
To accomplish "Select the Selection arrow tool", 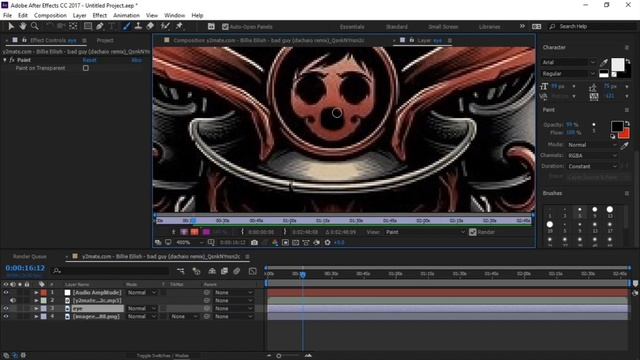I will 11,27.
